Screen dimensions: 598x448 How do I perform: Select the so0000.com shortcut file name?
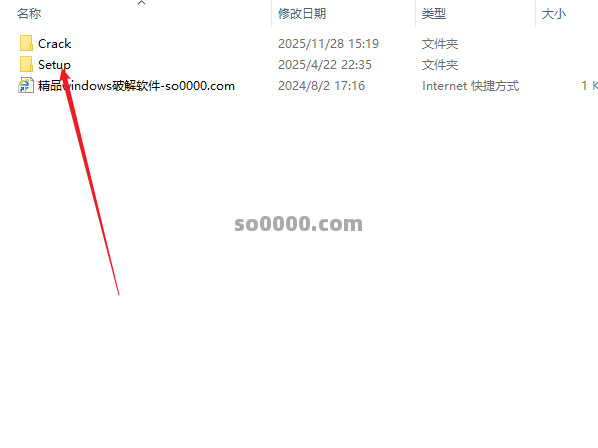(136, 86)
